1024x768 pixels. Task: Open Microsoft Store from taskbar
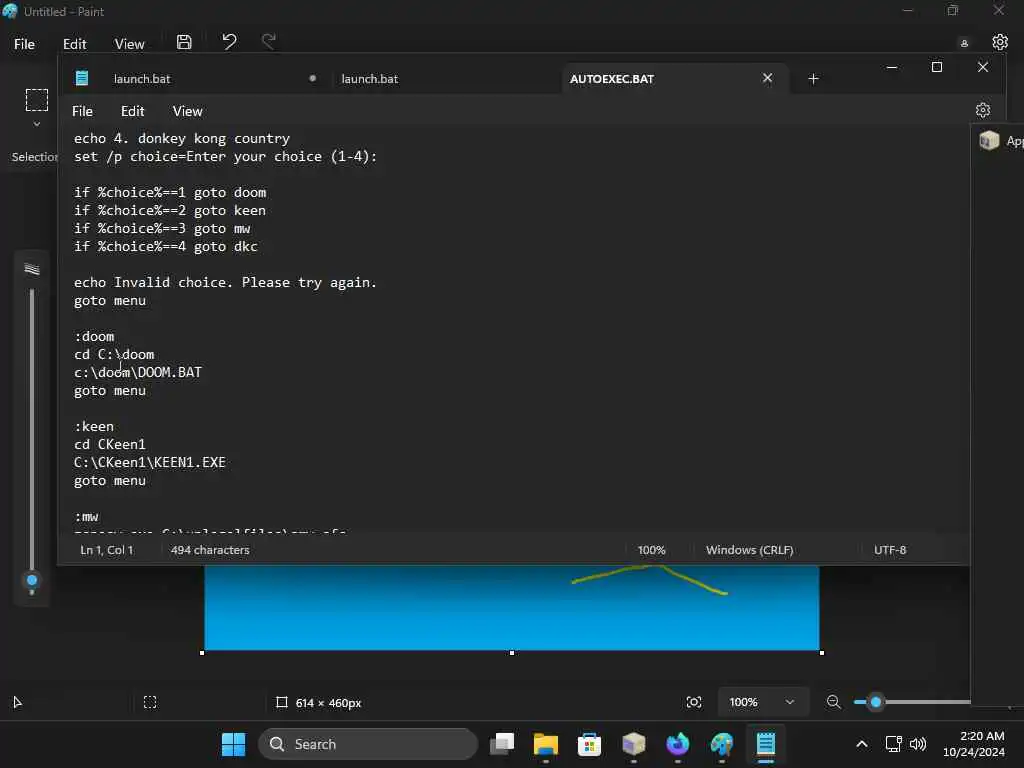589,744
